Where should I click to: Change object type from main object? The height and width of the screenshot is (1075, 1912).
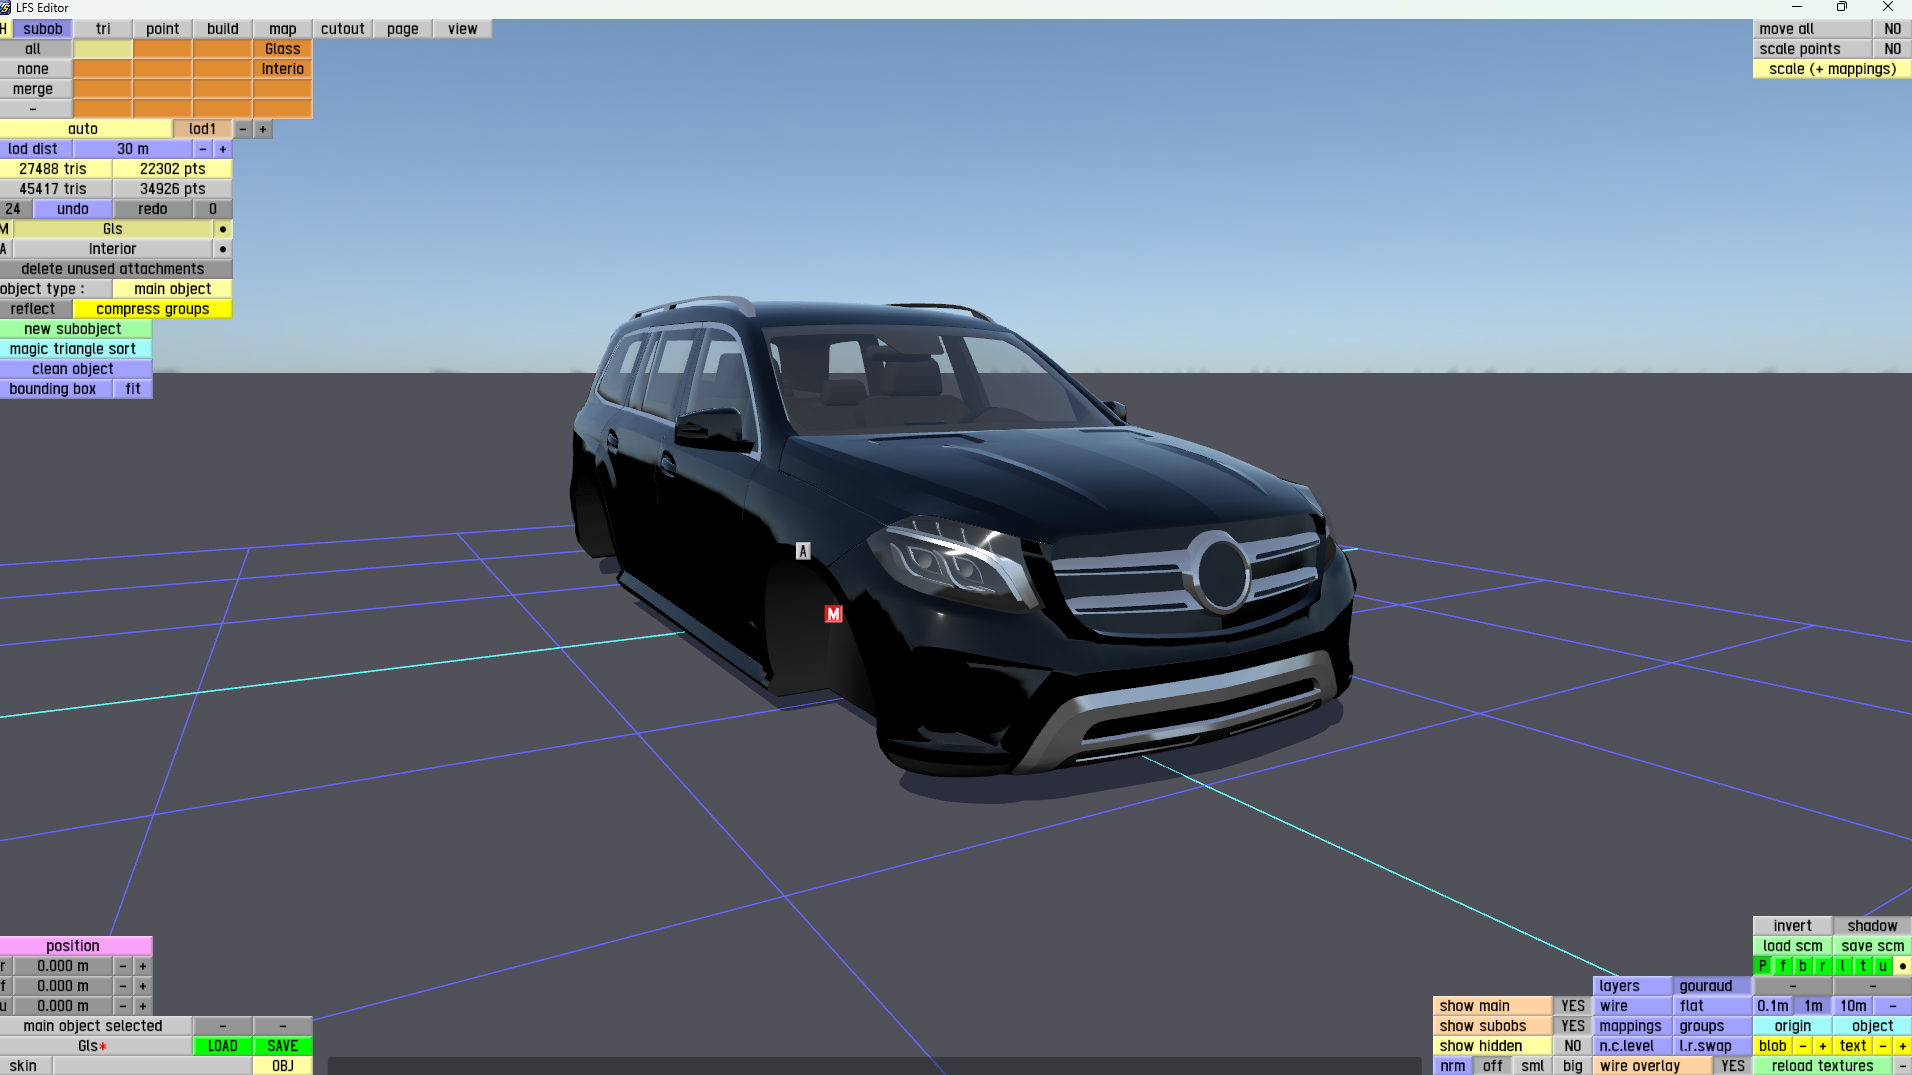(x=173, y=289)
